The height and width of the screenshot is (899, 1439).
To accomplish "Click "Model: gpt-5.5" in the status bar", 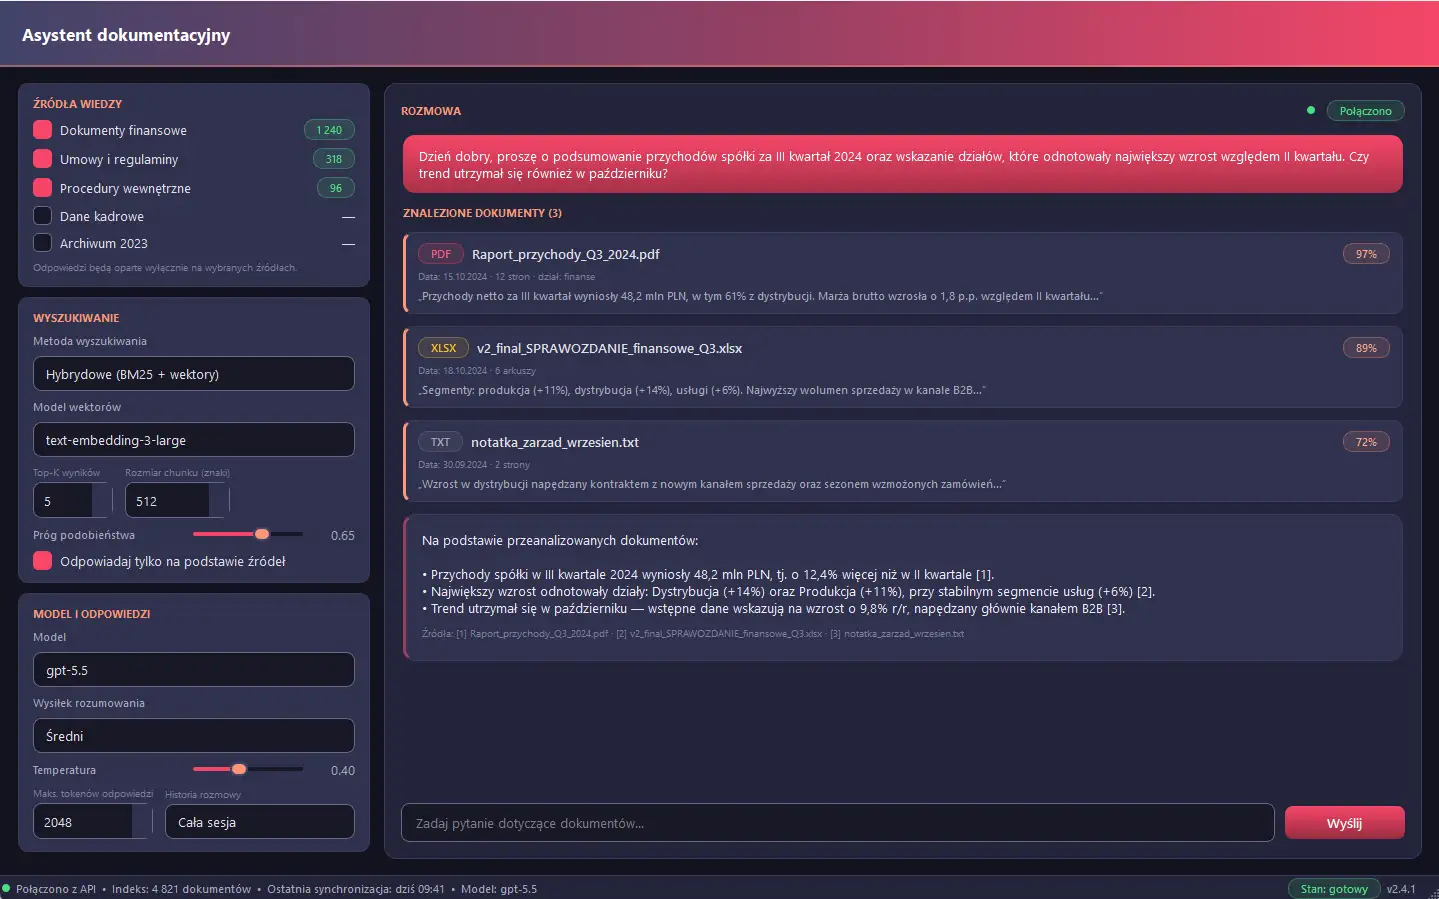I will (499, 889).
